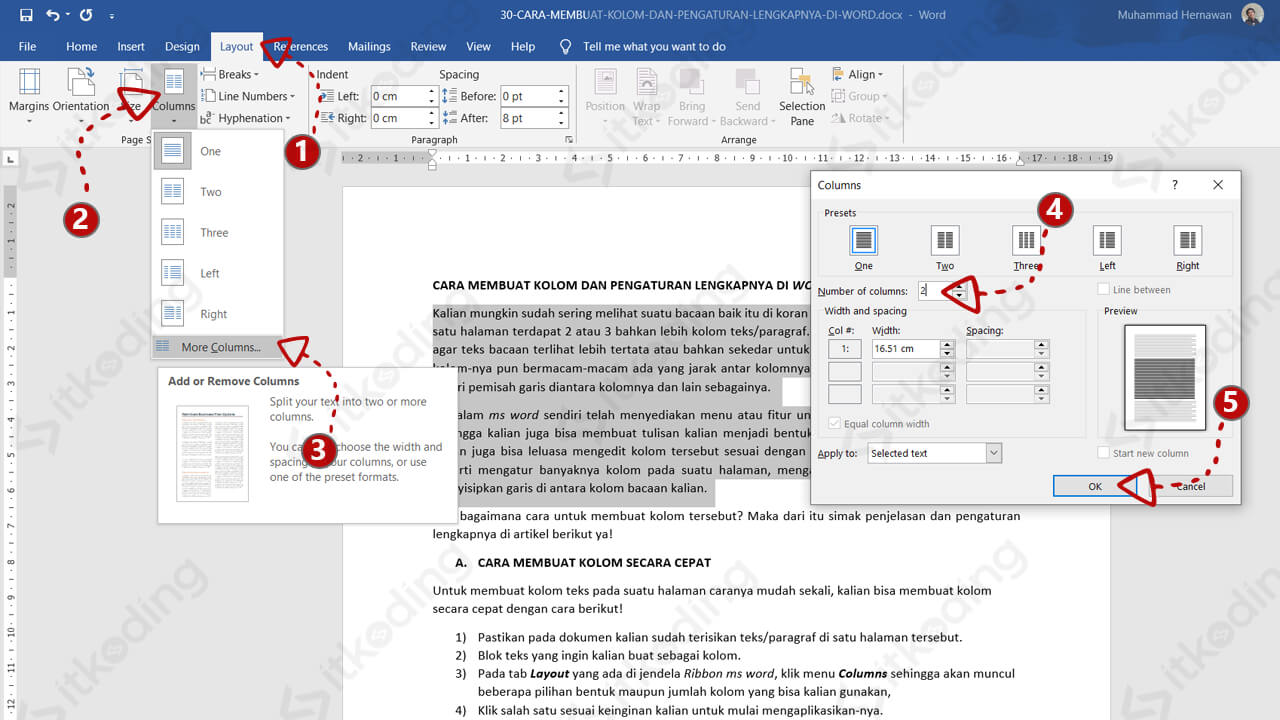Screen dimensions: 1280x720
Task: Select the Three preset in Columns dialog
Action: [x=1026, y=247]
